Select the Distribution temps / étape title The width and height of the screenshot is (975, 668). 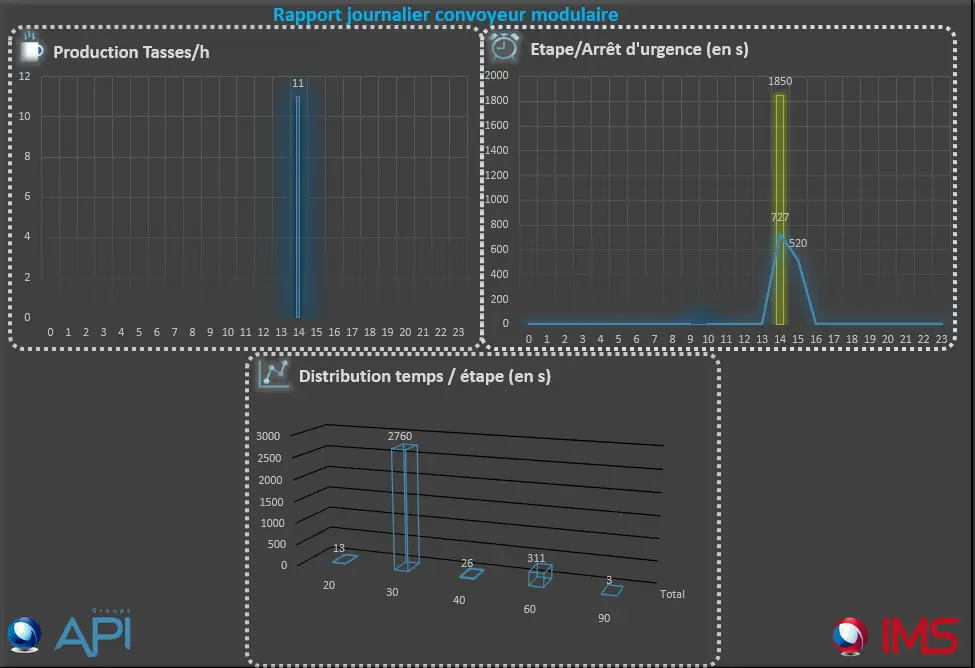coord(425,376)
